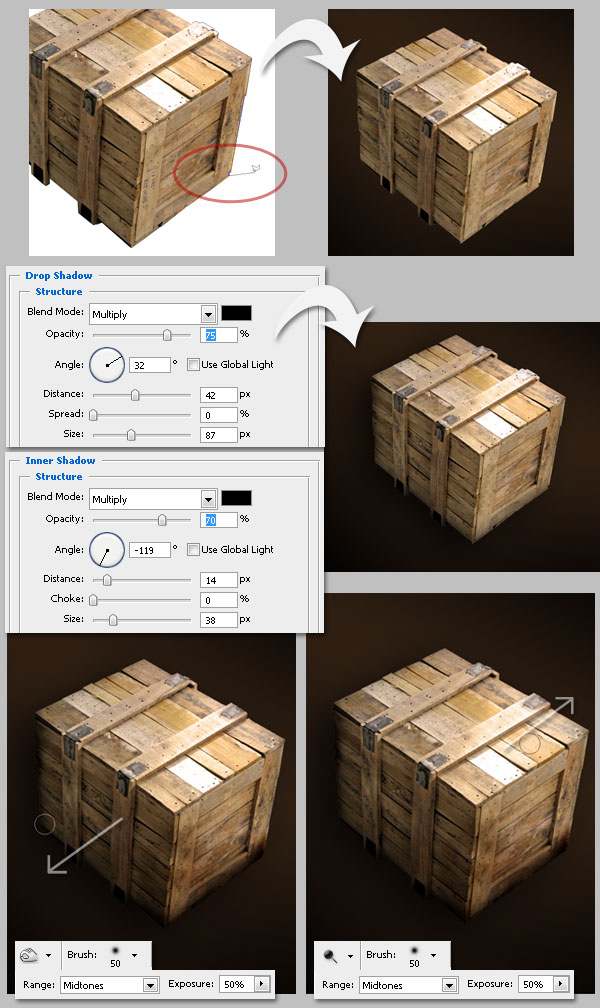Screen dimensions: 600x1008
Task: Click the Inner Shadow angle dial
Action: (107, 550)
